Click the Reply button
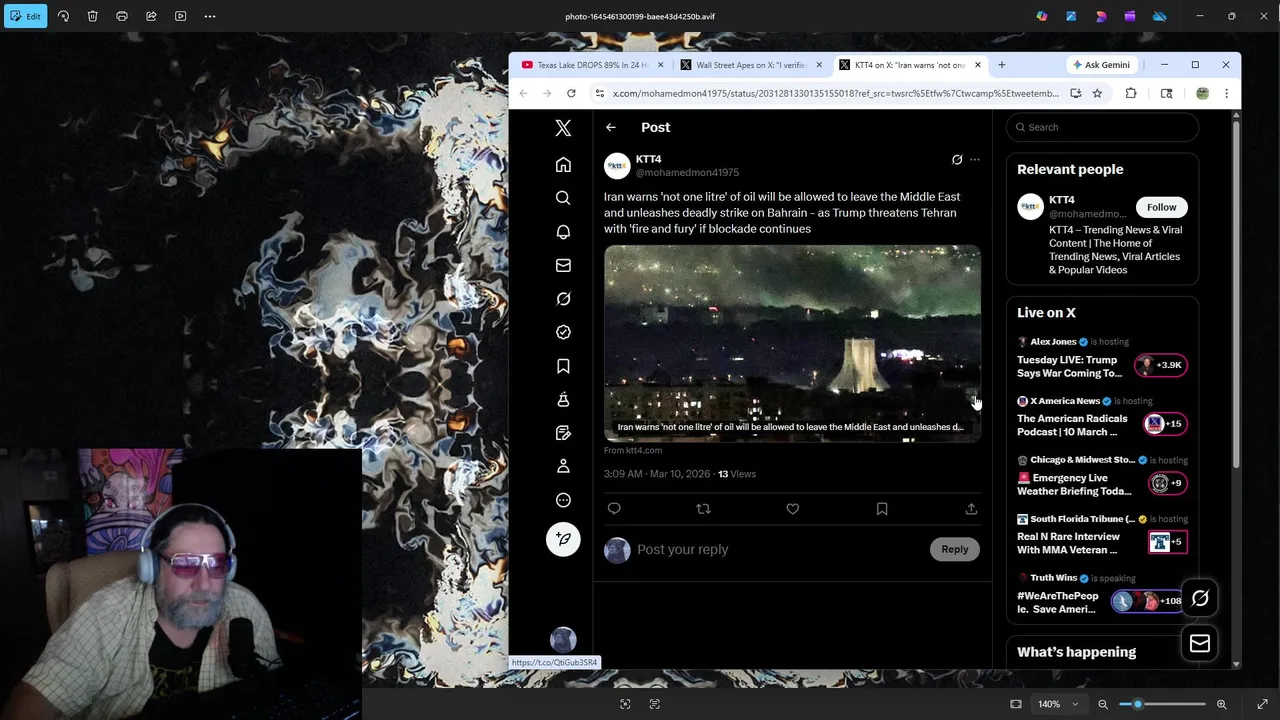The image size is (1280, 720). click(x=955, y=549)
